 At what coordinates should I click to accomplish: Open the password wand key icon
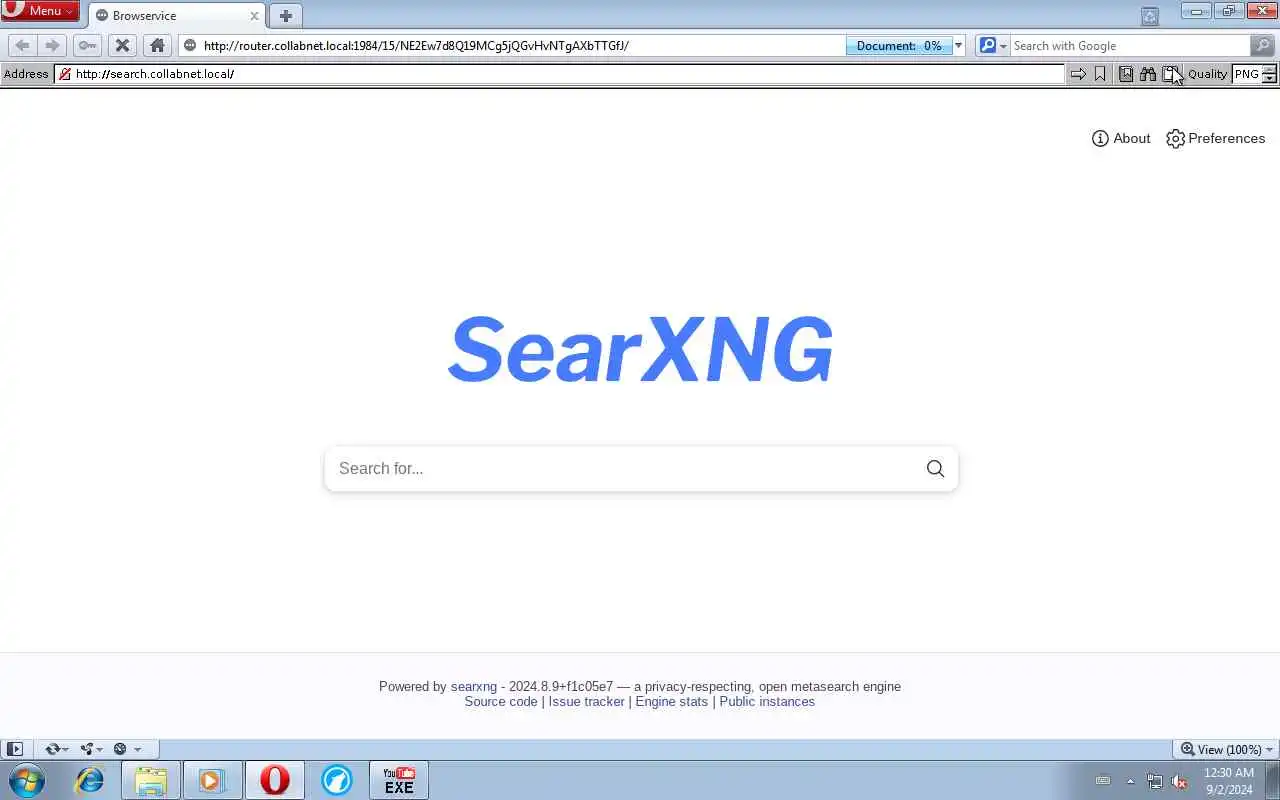tap(87, 45)
